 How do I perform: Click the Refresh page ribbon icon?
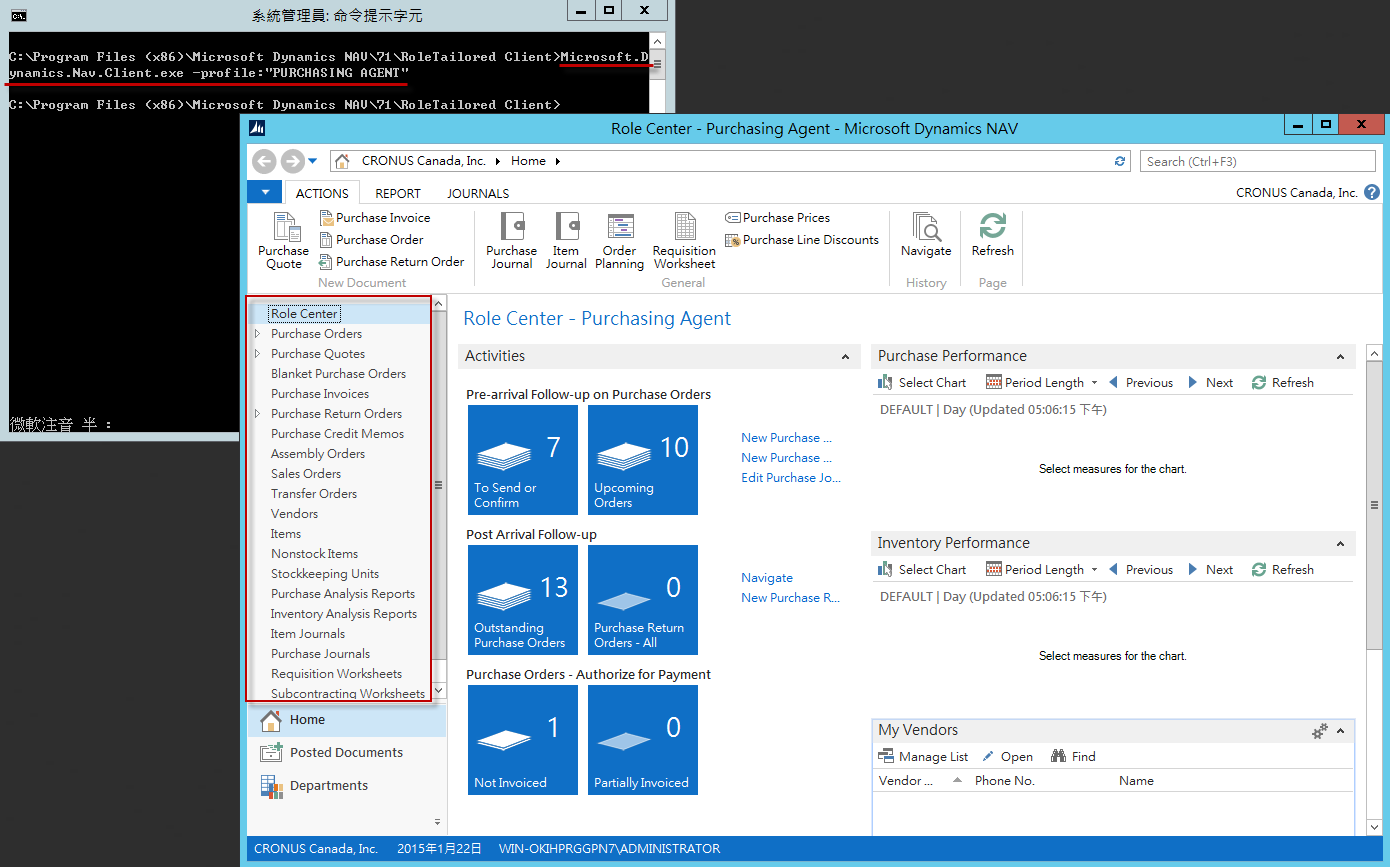pyautogui.click(x=992, y=236)
